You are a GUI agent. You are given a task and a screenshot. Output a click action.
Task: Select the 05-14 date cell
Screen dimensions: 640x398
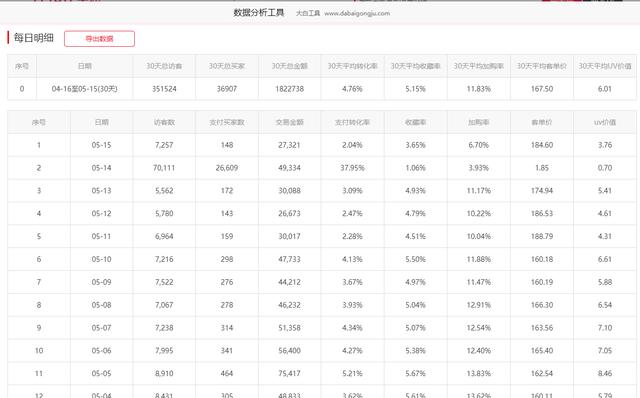[101, 168]
